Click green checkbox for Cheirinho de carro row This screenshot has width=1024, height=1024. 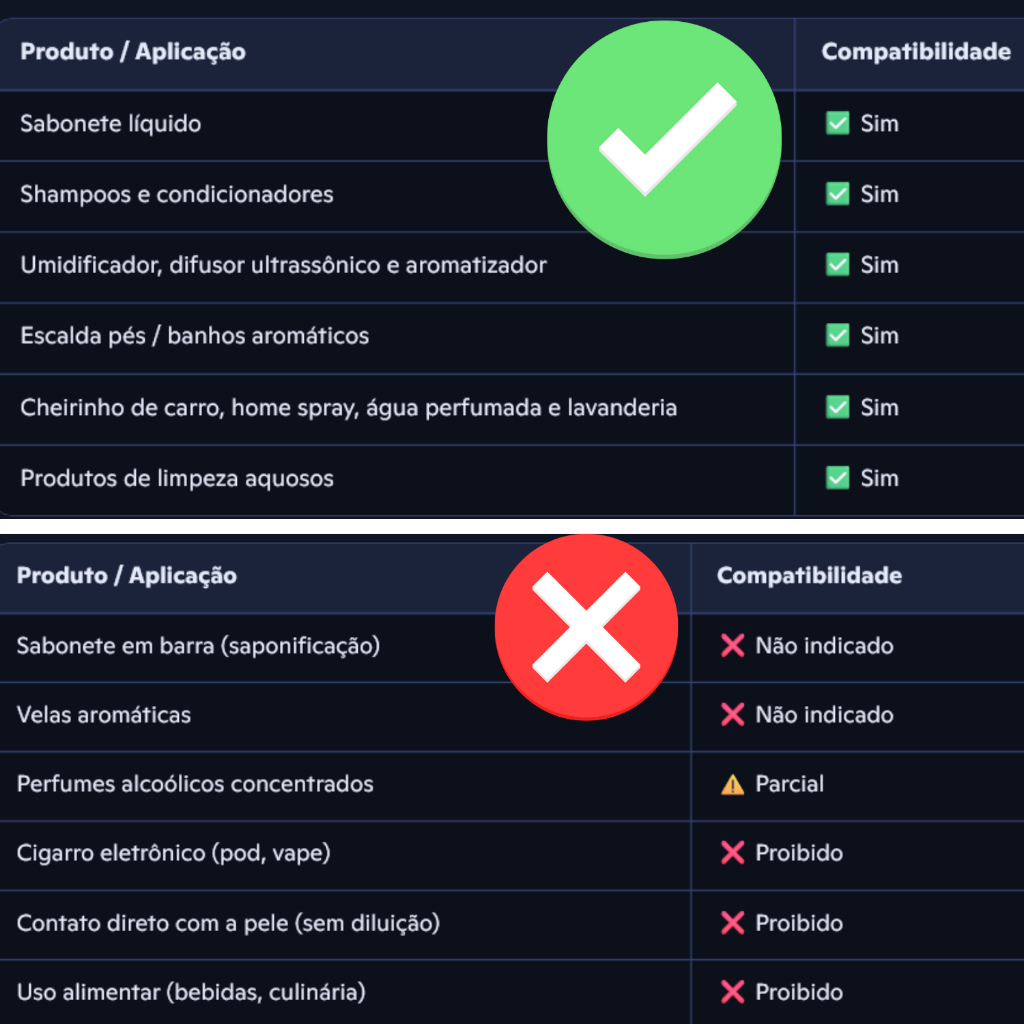837,407
